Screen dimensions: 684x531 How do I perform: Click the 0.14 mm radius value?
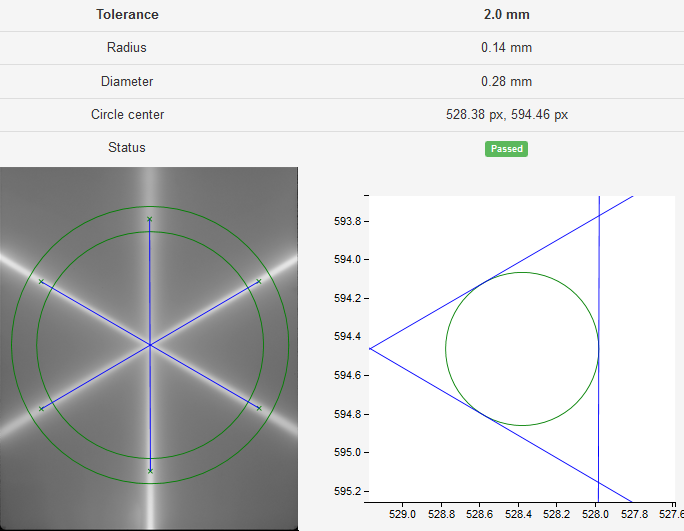[506, 47]
